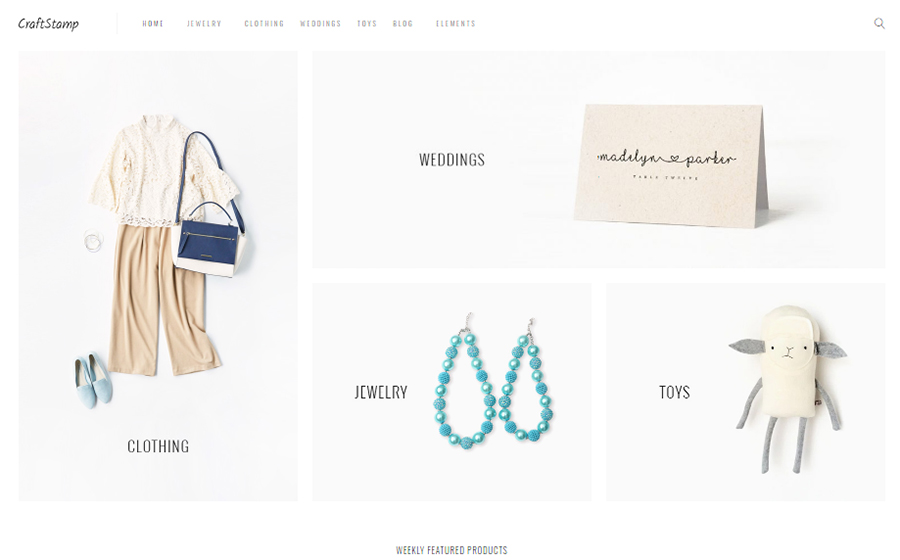
Task: Click the Clothing category label
Action: coord(158,446)
